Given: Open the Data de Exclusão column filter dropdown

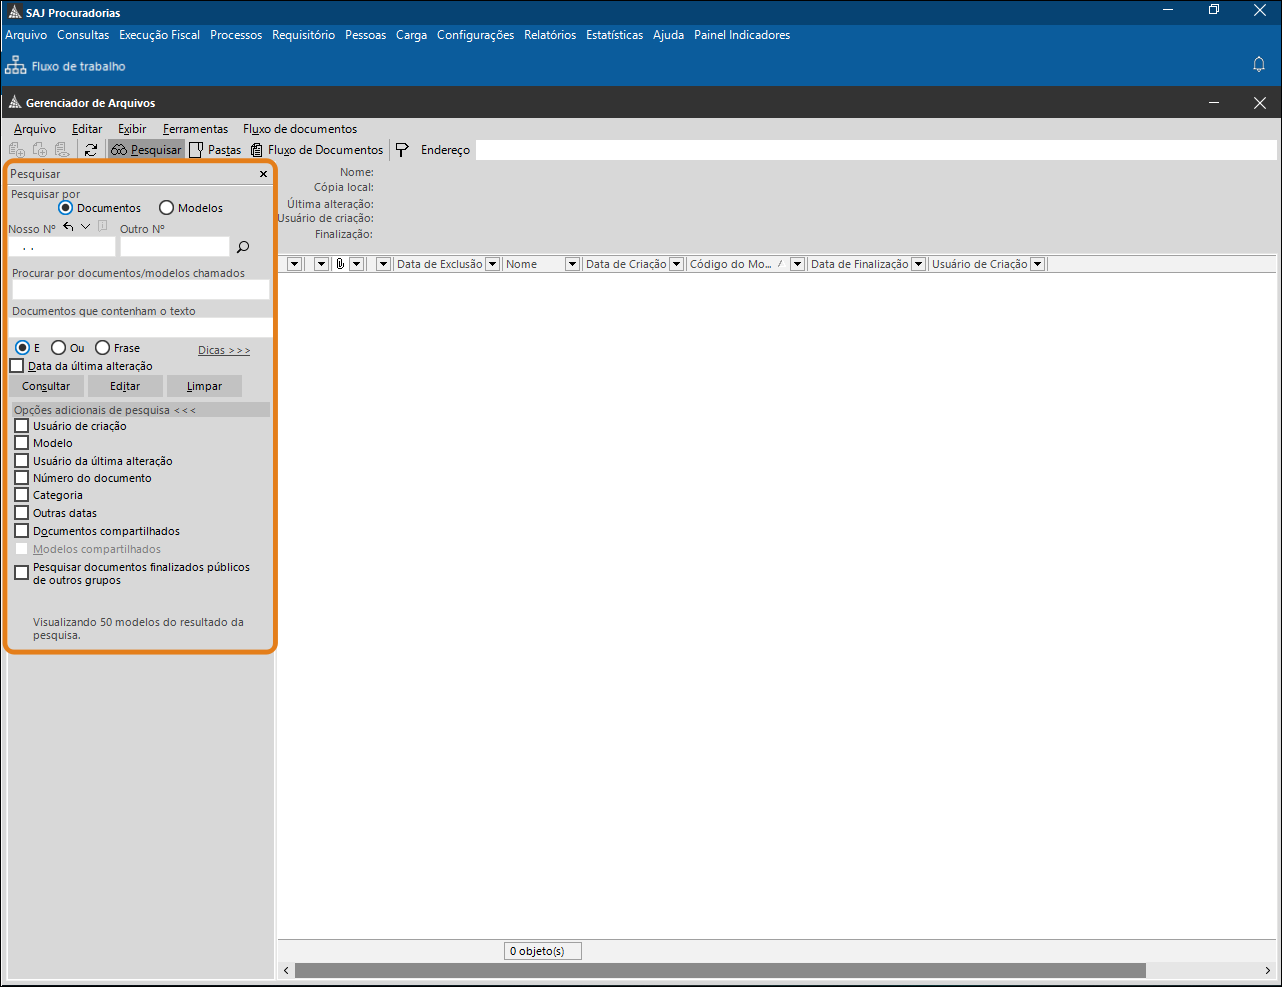Looking at the screenshot, I should tap(492, 264).
